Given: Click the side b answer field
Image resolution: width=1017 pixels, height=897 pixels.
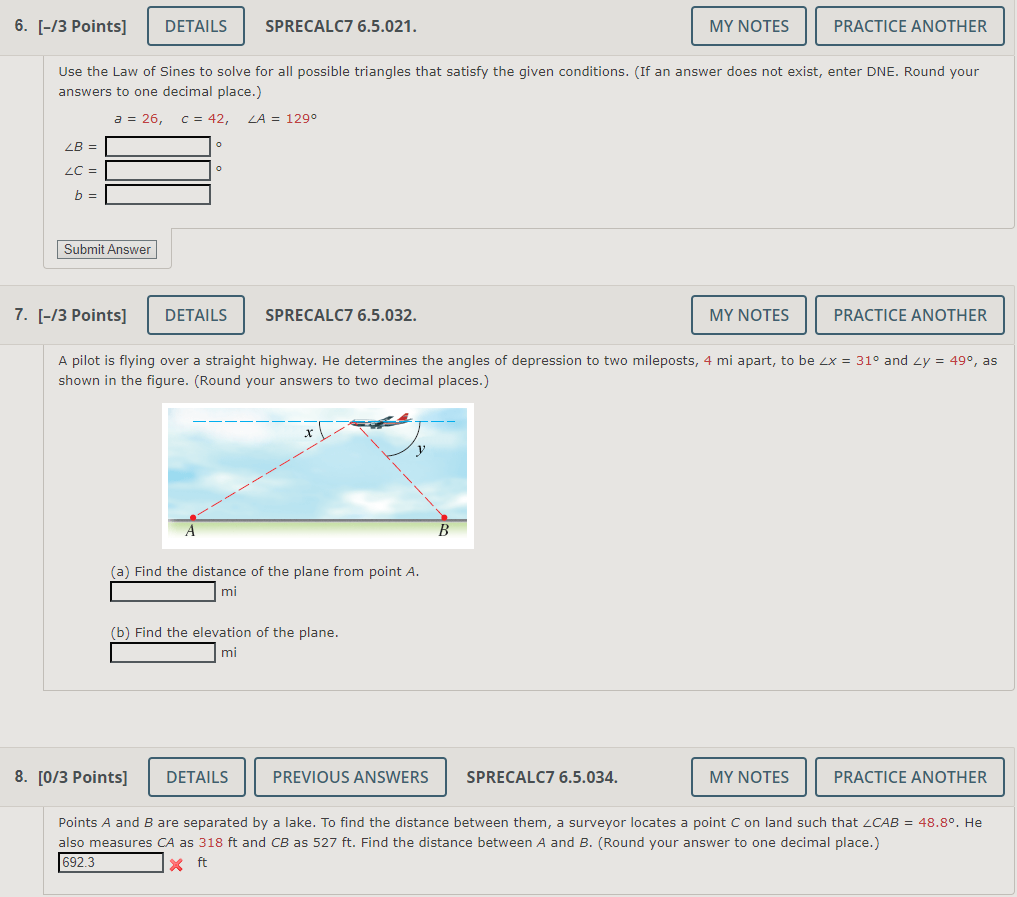Looking at the screenshot, I should (x=157, y=194).
